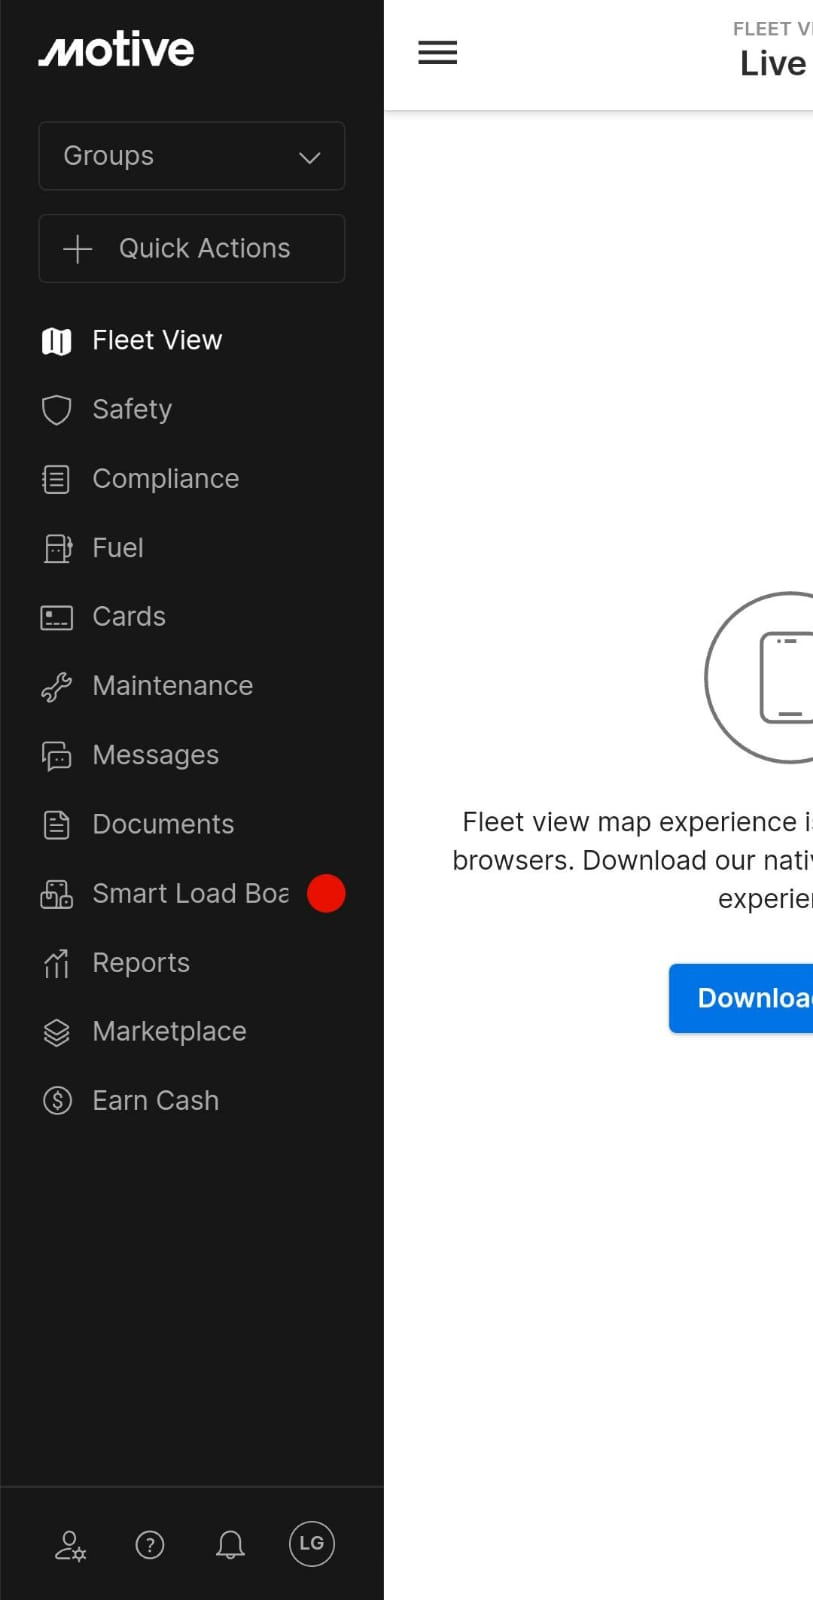The width and height of the screenshot is (813, 1600).
Task: Go to Documents in the sidebar
Action: pyautogui.click(x=163, y=825)
